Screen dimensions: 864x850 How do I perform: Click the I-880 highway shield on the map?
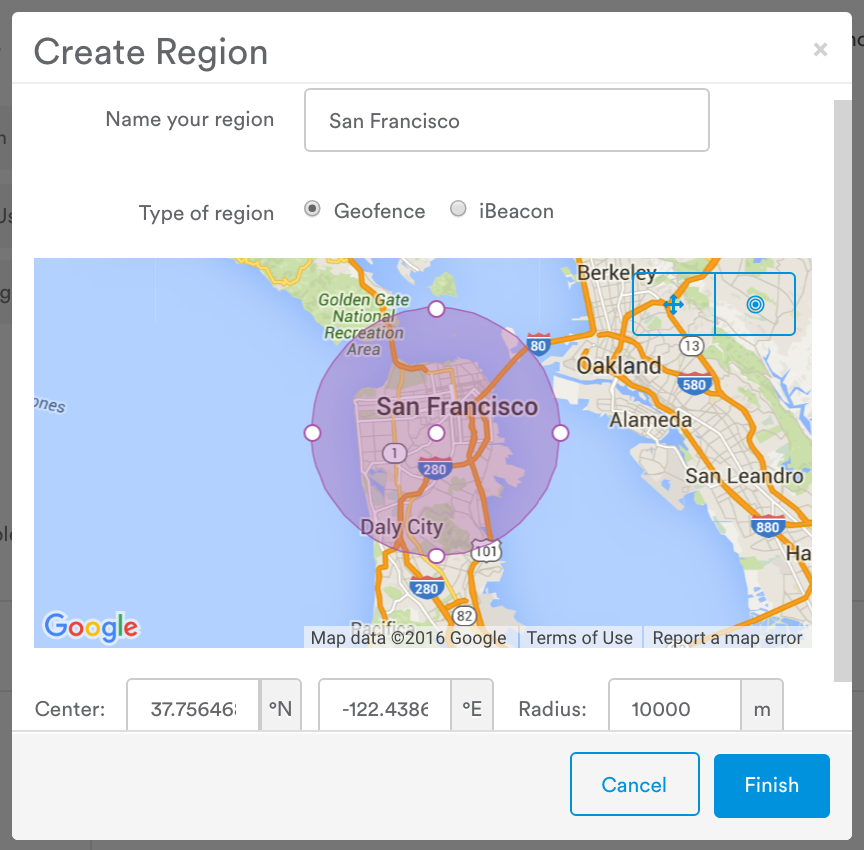pos(768,526)
